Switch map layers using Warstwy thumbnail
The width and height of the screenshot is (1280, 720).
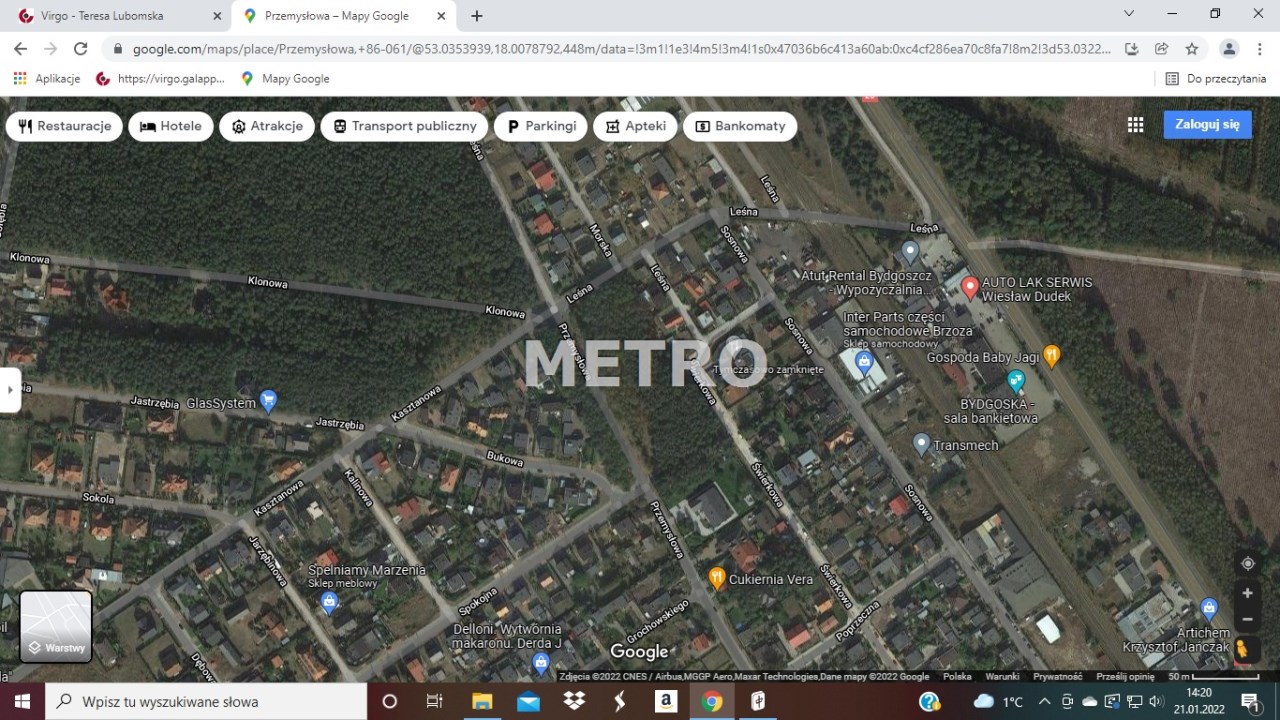[56, 627]
